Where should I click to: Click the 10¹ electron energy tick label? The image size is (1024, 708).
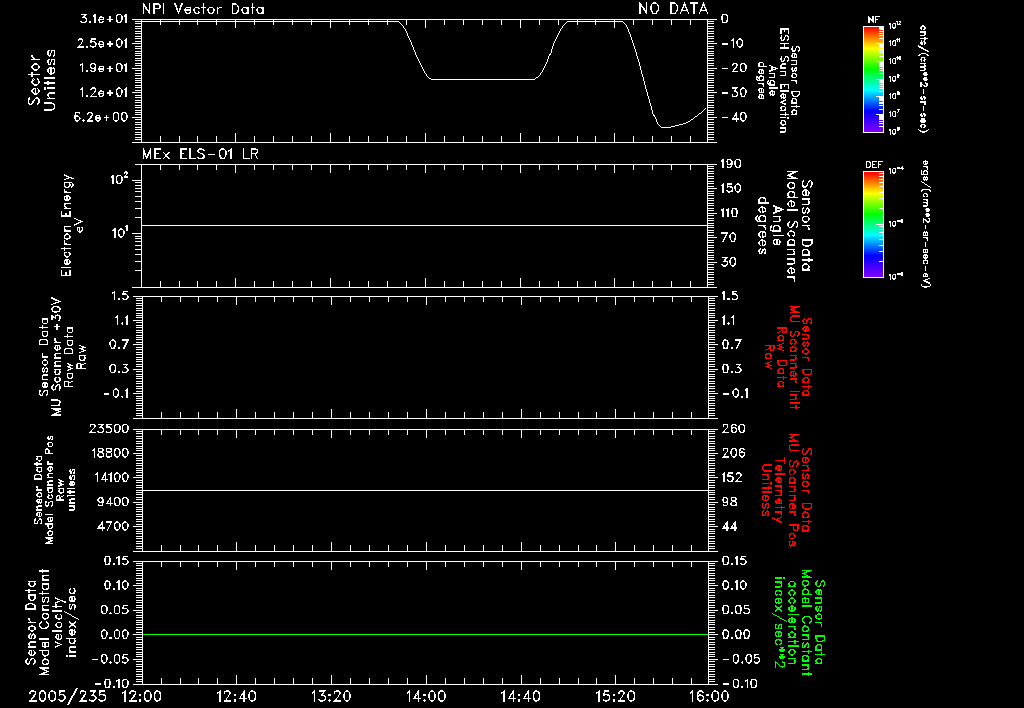click(118, 232)
